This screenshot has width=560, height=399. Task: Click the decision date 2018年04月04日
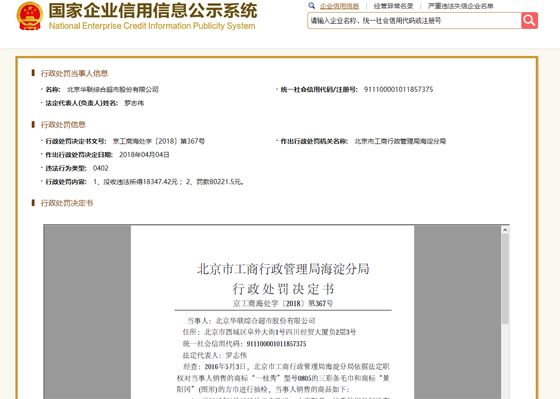(x=144, y=155)
